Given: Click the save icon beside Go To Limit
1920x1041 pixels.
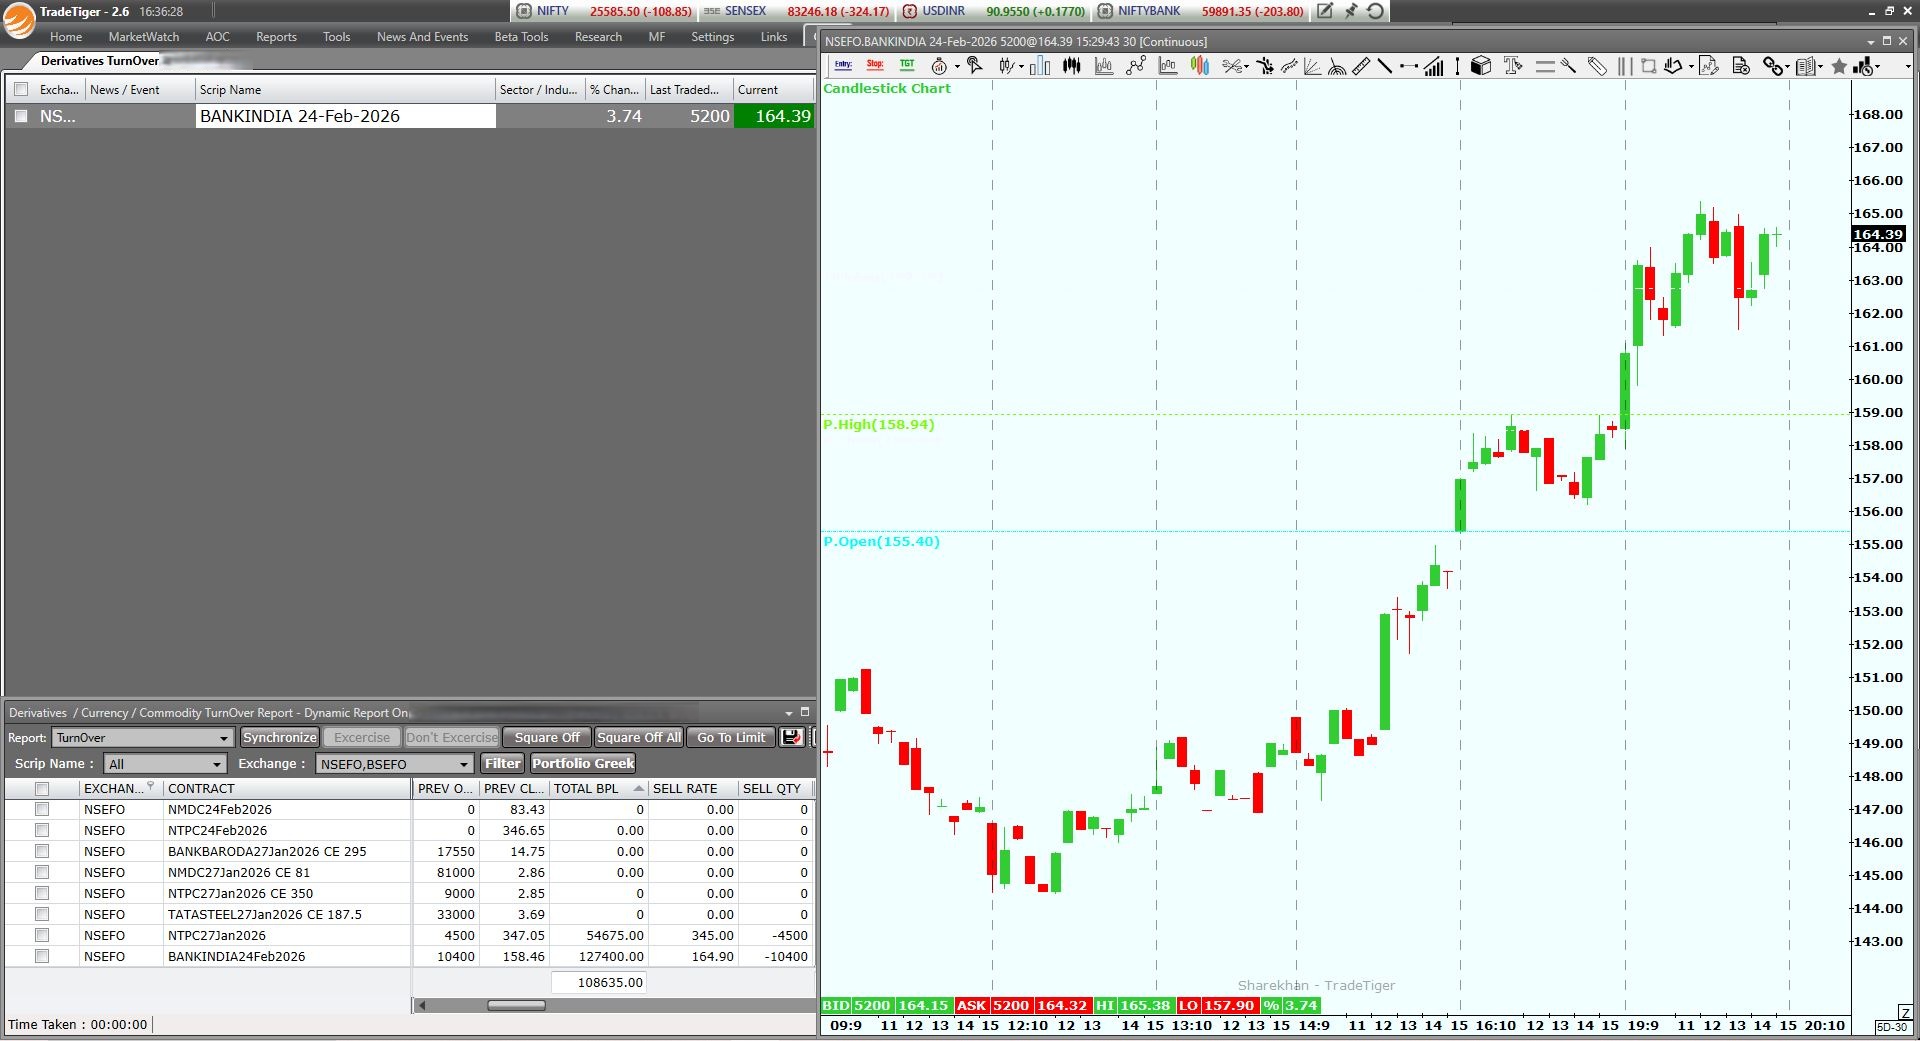Looking at the screenshot, I should 791,737.
